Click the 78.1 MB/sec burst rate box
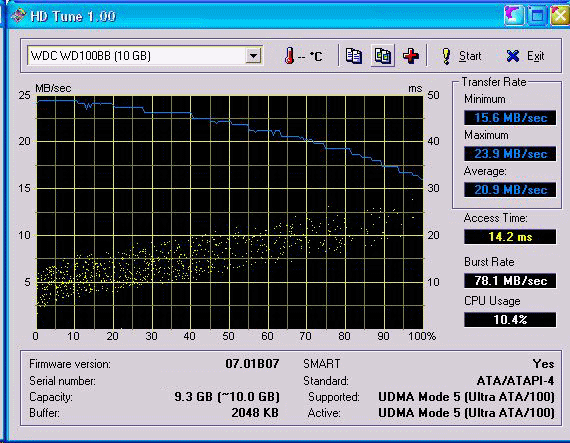This screenshot has height=443, width=570. 510,281
